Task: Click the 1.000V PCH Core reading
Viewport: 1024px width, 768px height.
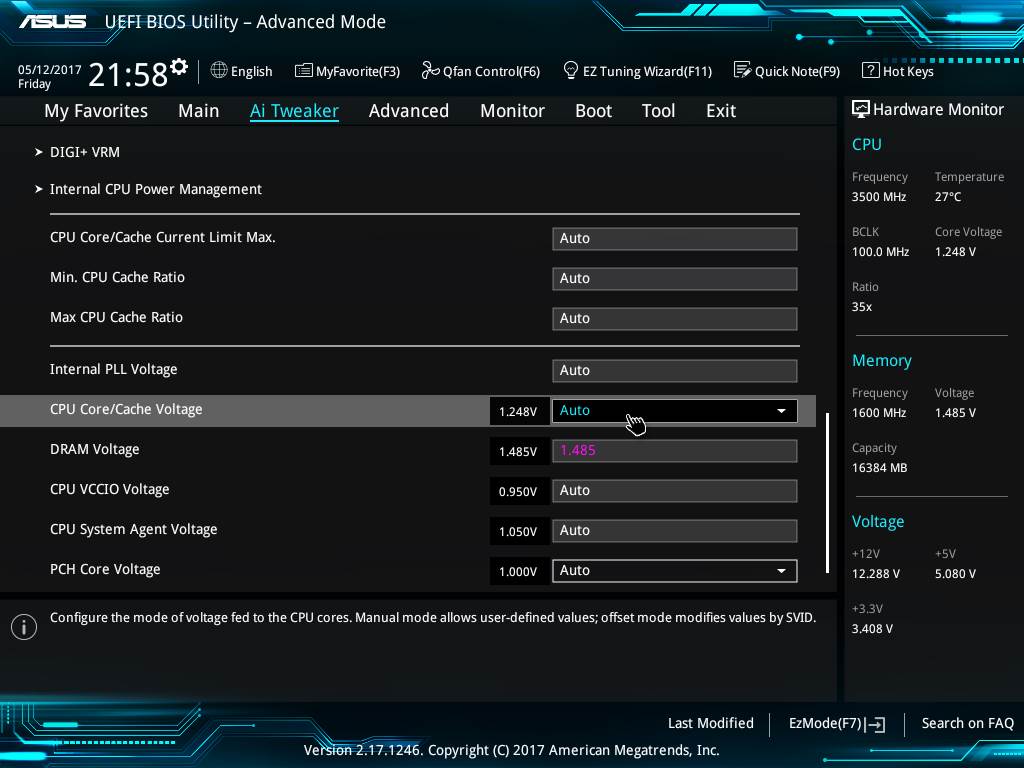Action: click(519, 571)
